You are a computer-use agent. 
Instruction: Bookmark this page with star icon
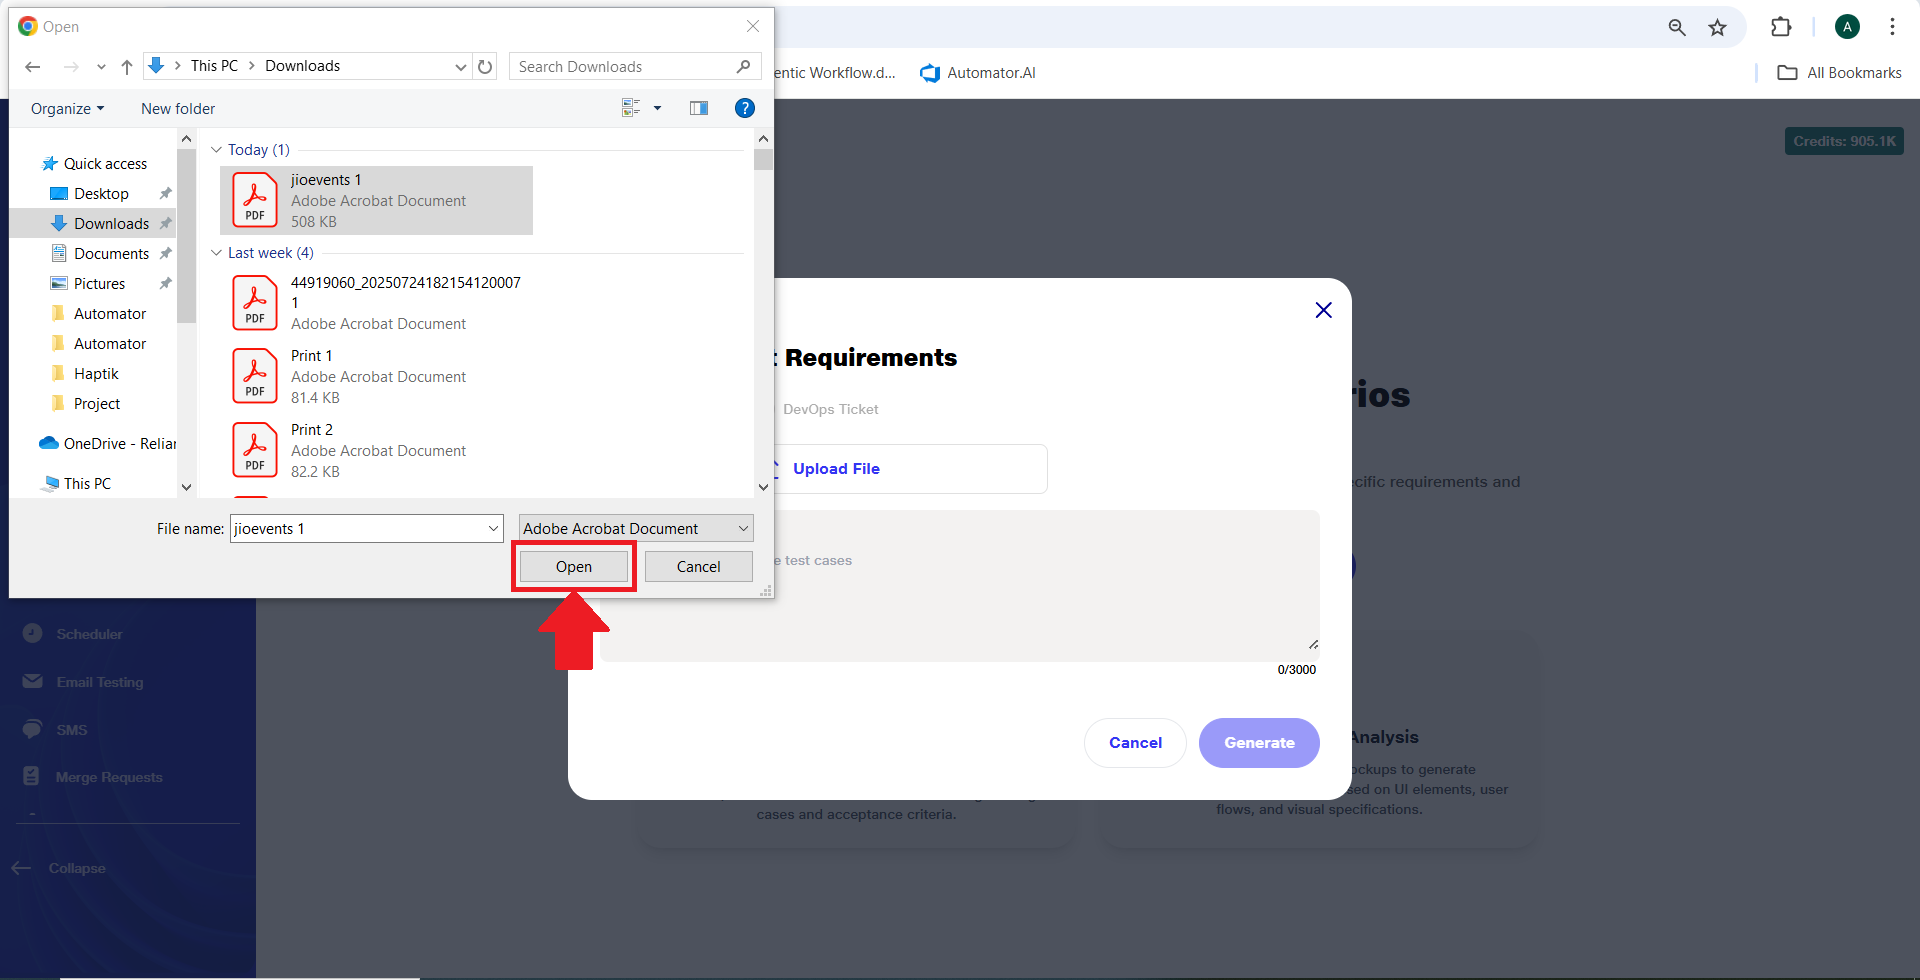pyautogui.click(x=1717, y=28)
